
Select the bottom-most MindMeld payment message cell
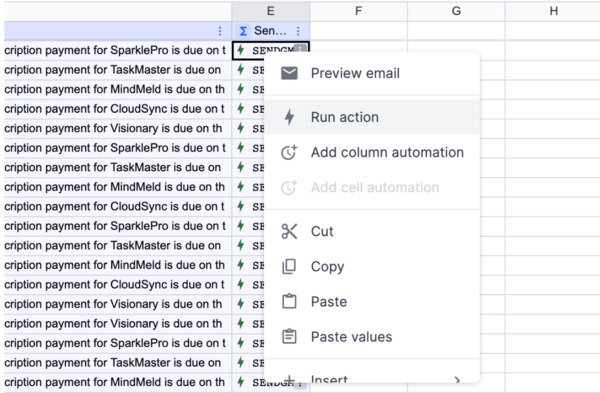(118, 382)
